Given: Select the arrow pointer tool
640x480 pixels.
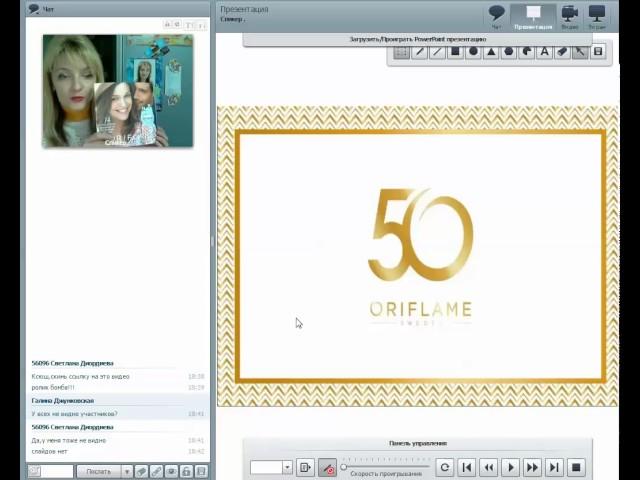Looking at the screenshot, I should point(580,52).
